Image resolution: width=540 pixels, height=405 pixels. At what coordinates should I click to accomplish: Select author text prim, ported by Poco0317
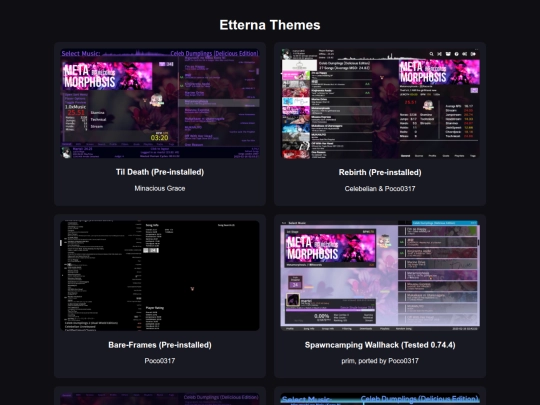click(380, 361)
